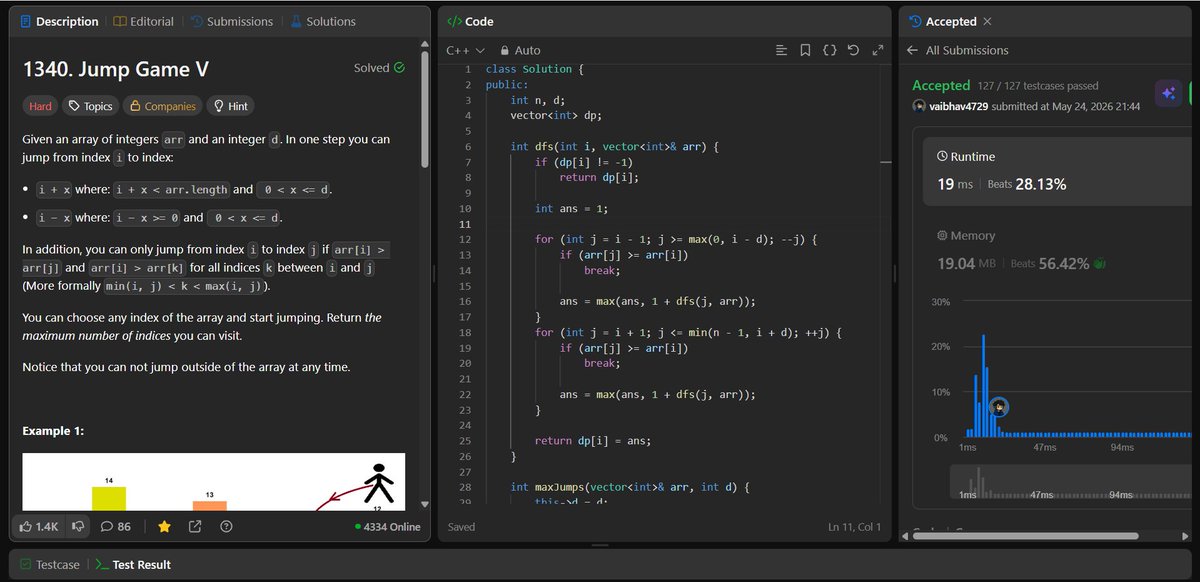
Task: Click the 19.04 MB memory value
Action: click(966, 263)
